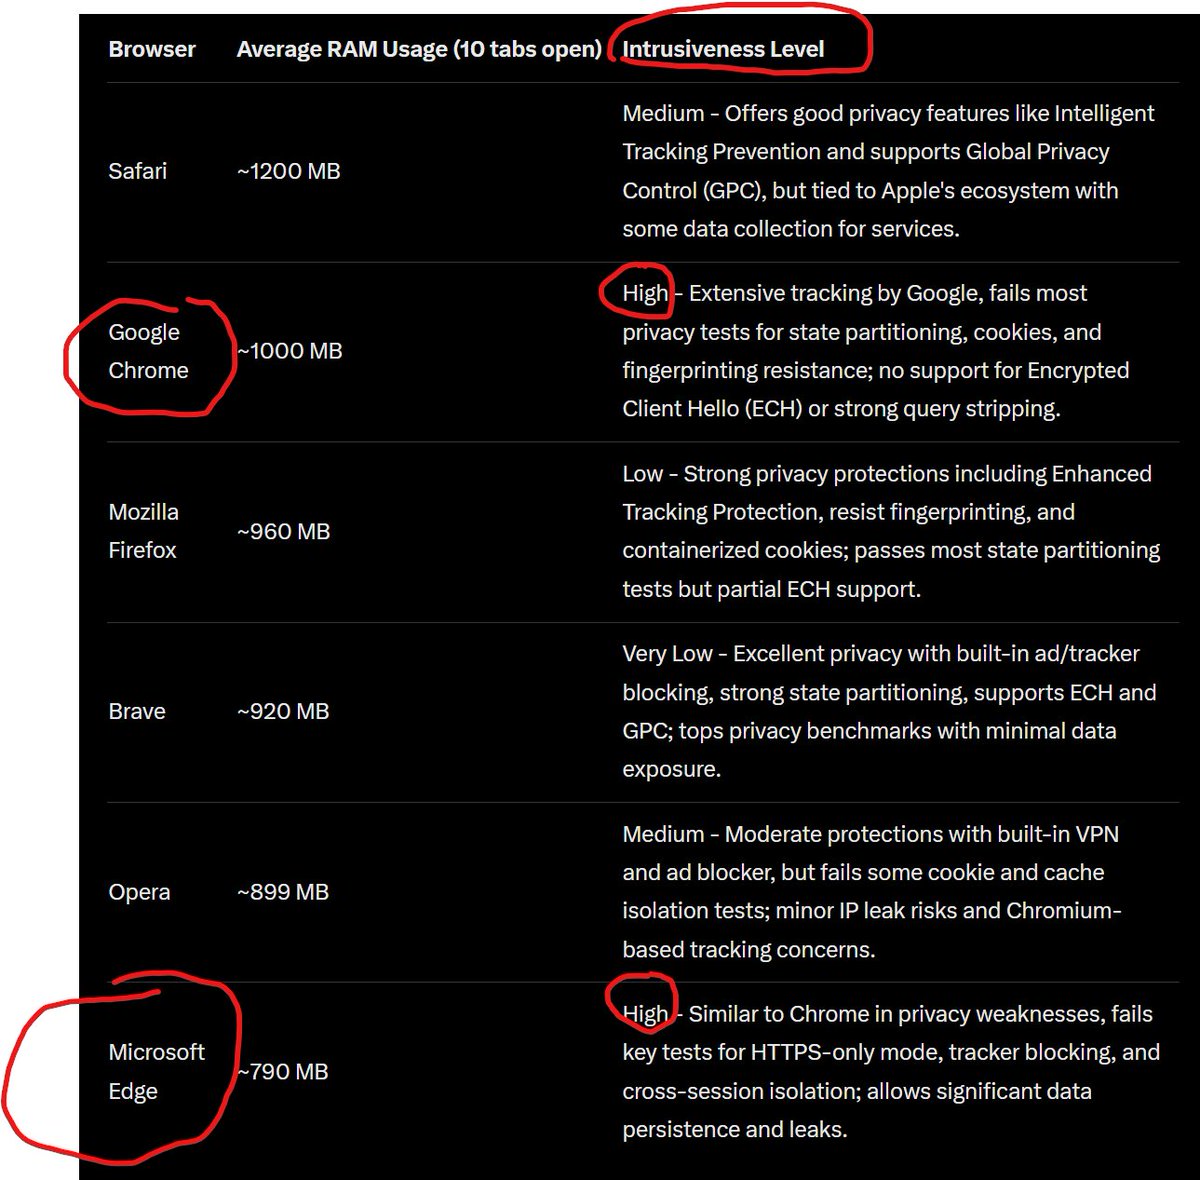
Task: Click the Browser column header
Action: (152, 48)
